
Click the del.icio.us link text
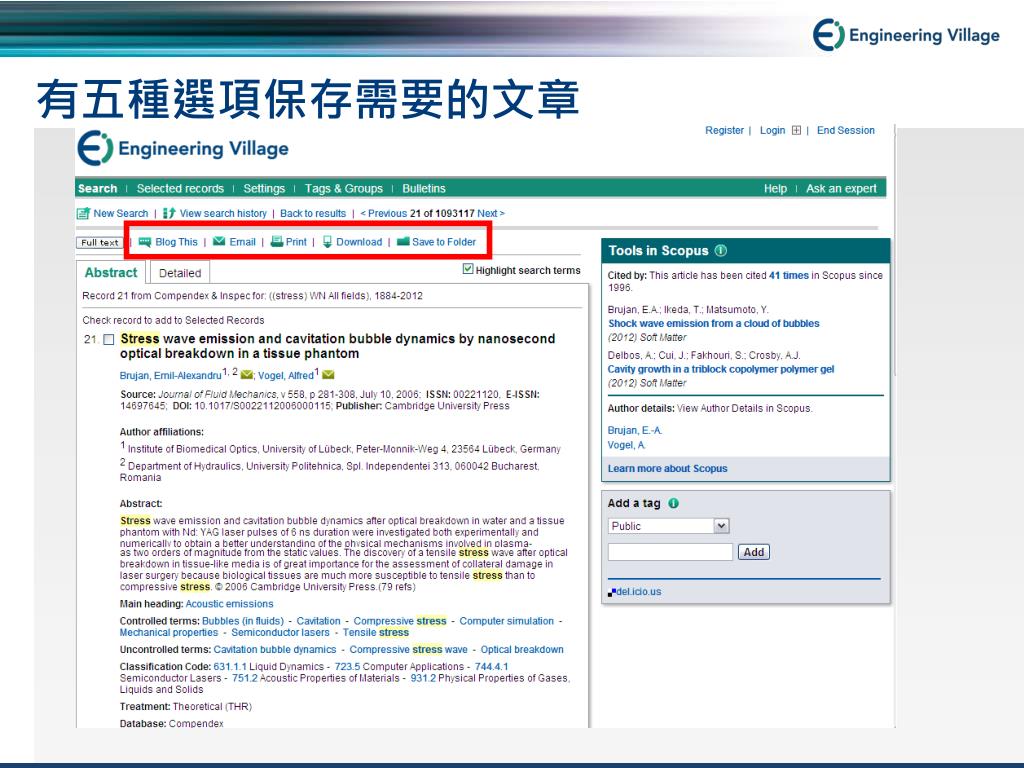coord(639,592)
